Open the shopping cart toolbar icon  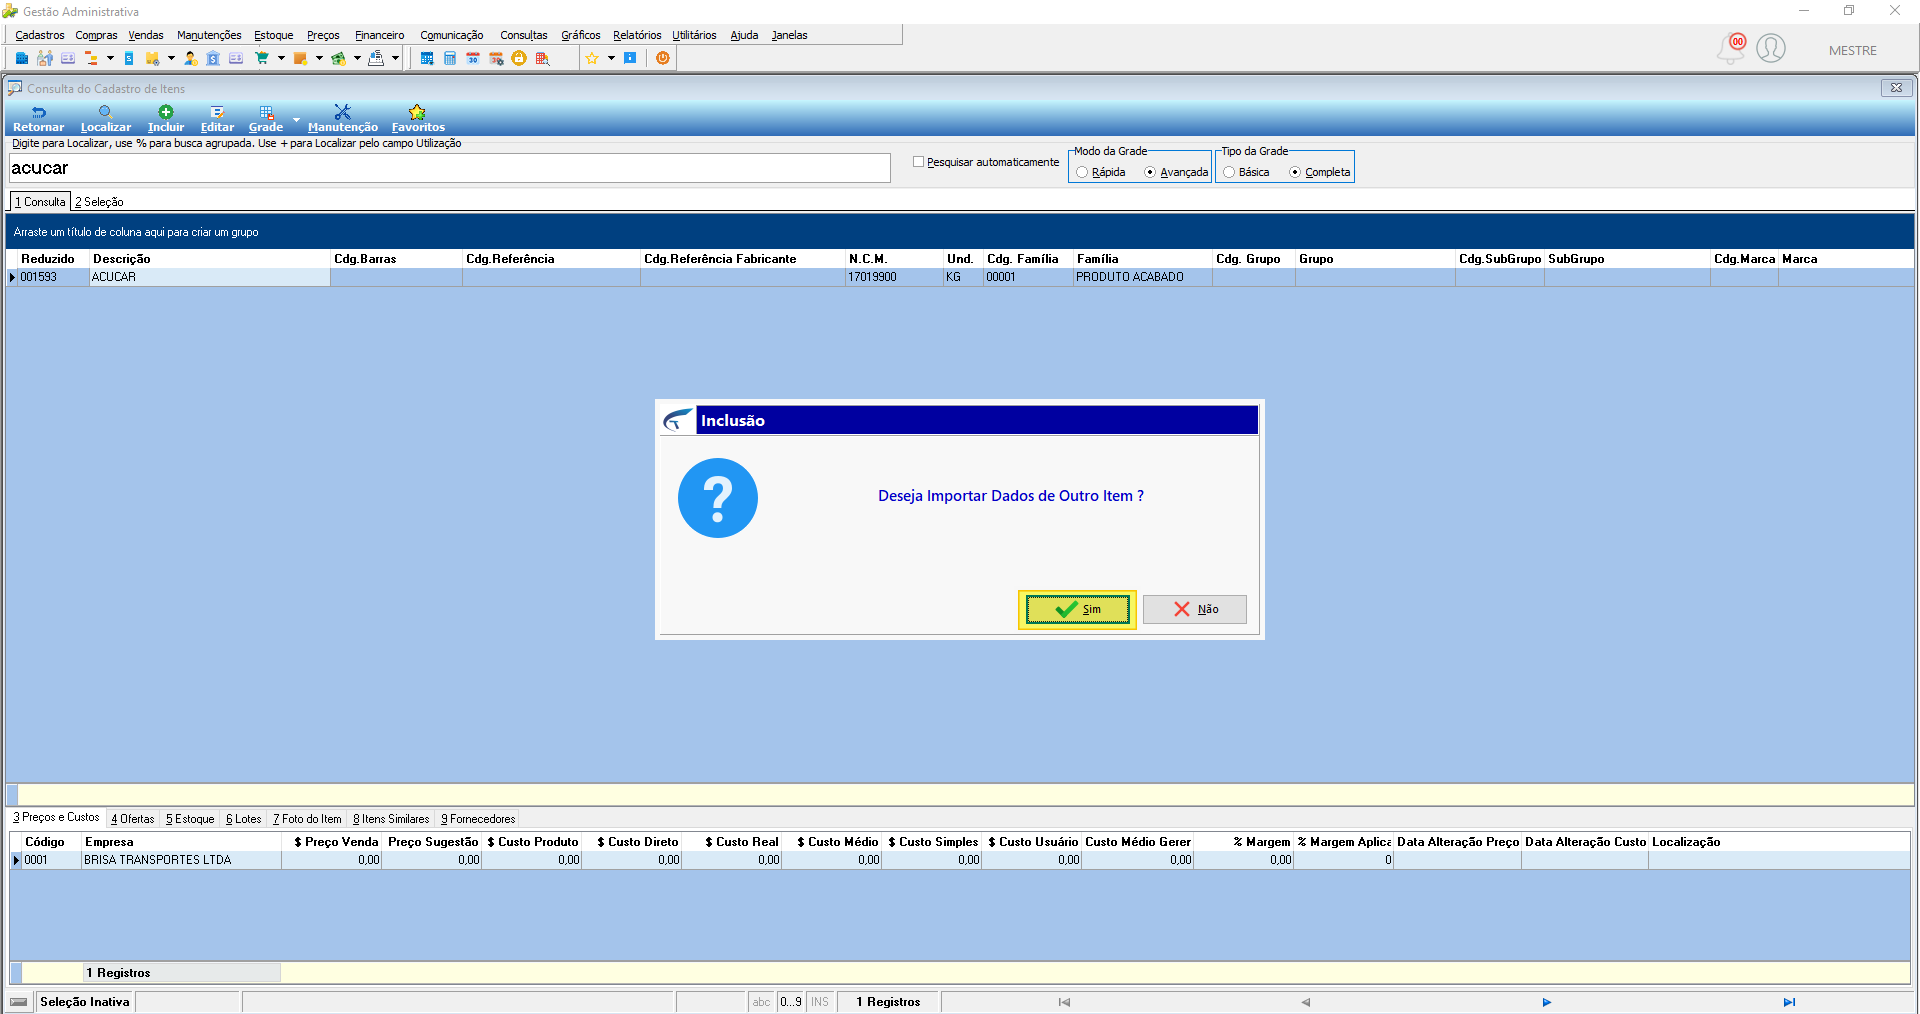[262, 58]
